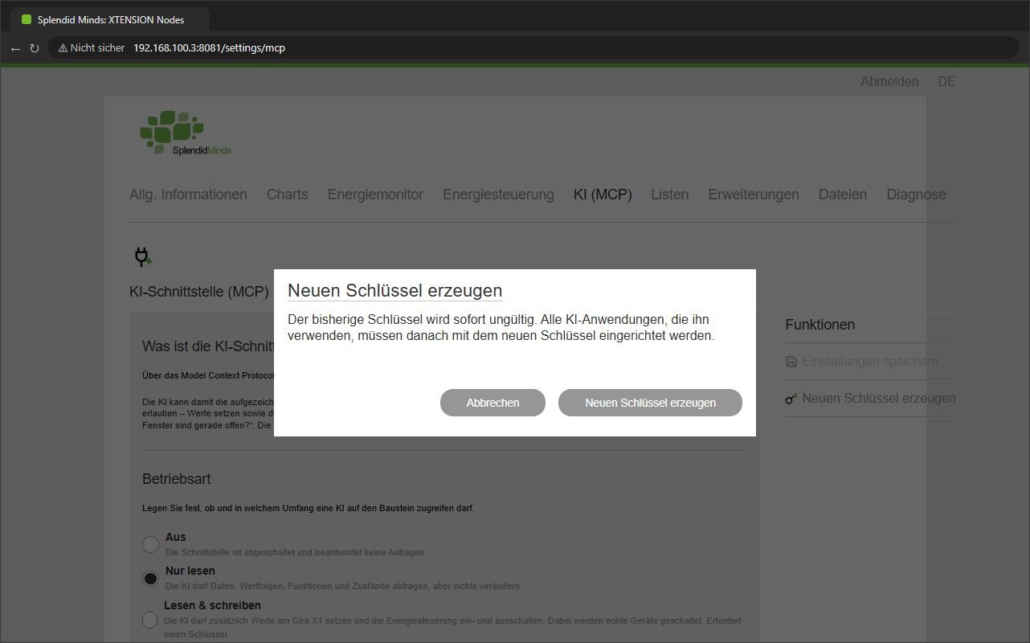
Task: Click the green favicon in the browser tab
Action: pos(26,20)
